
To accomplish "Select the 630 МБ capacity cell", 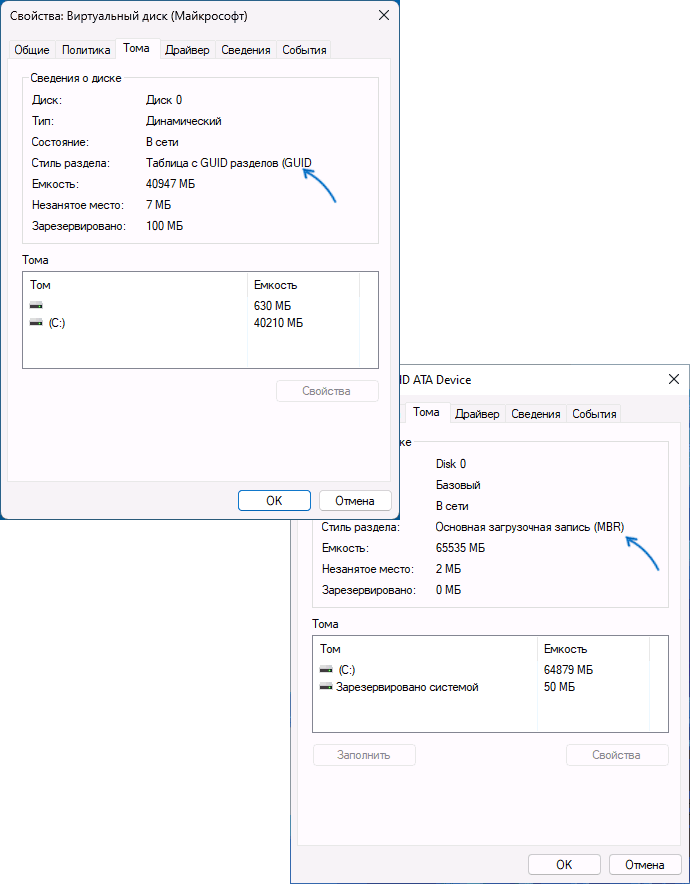I will (272, 306).
